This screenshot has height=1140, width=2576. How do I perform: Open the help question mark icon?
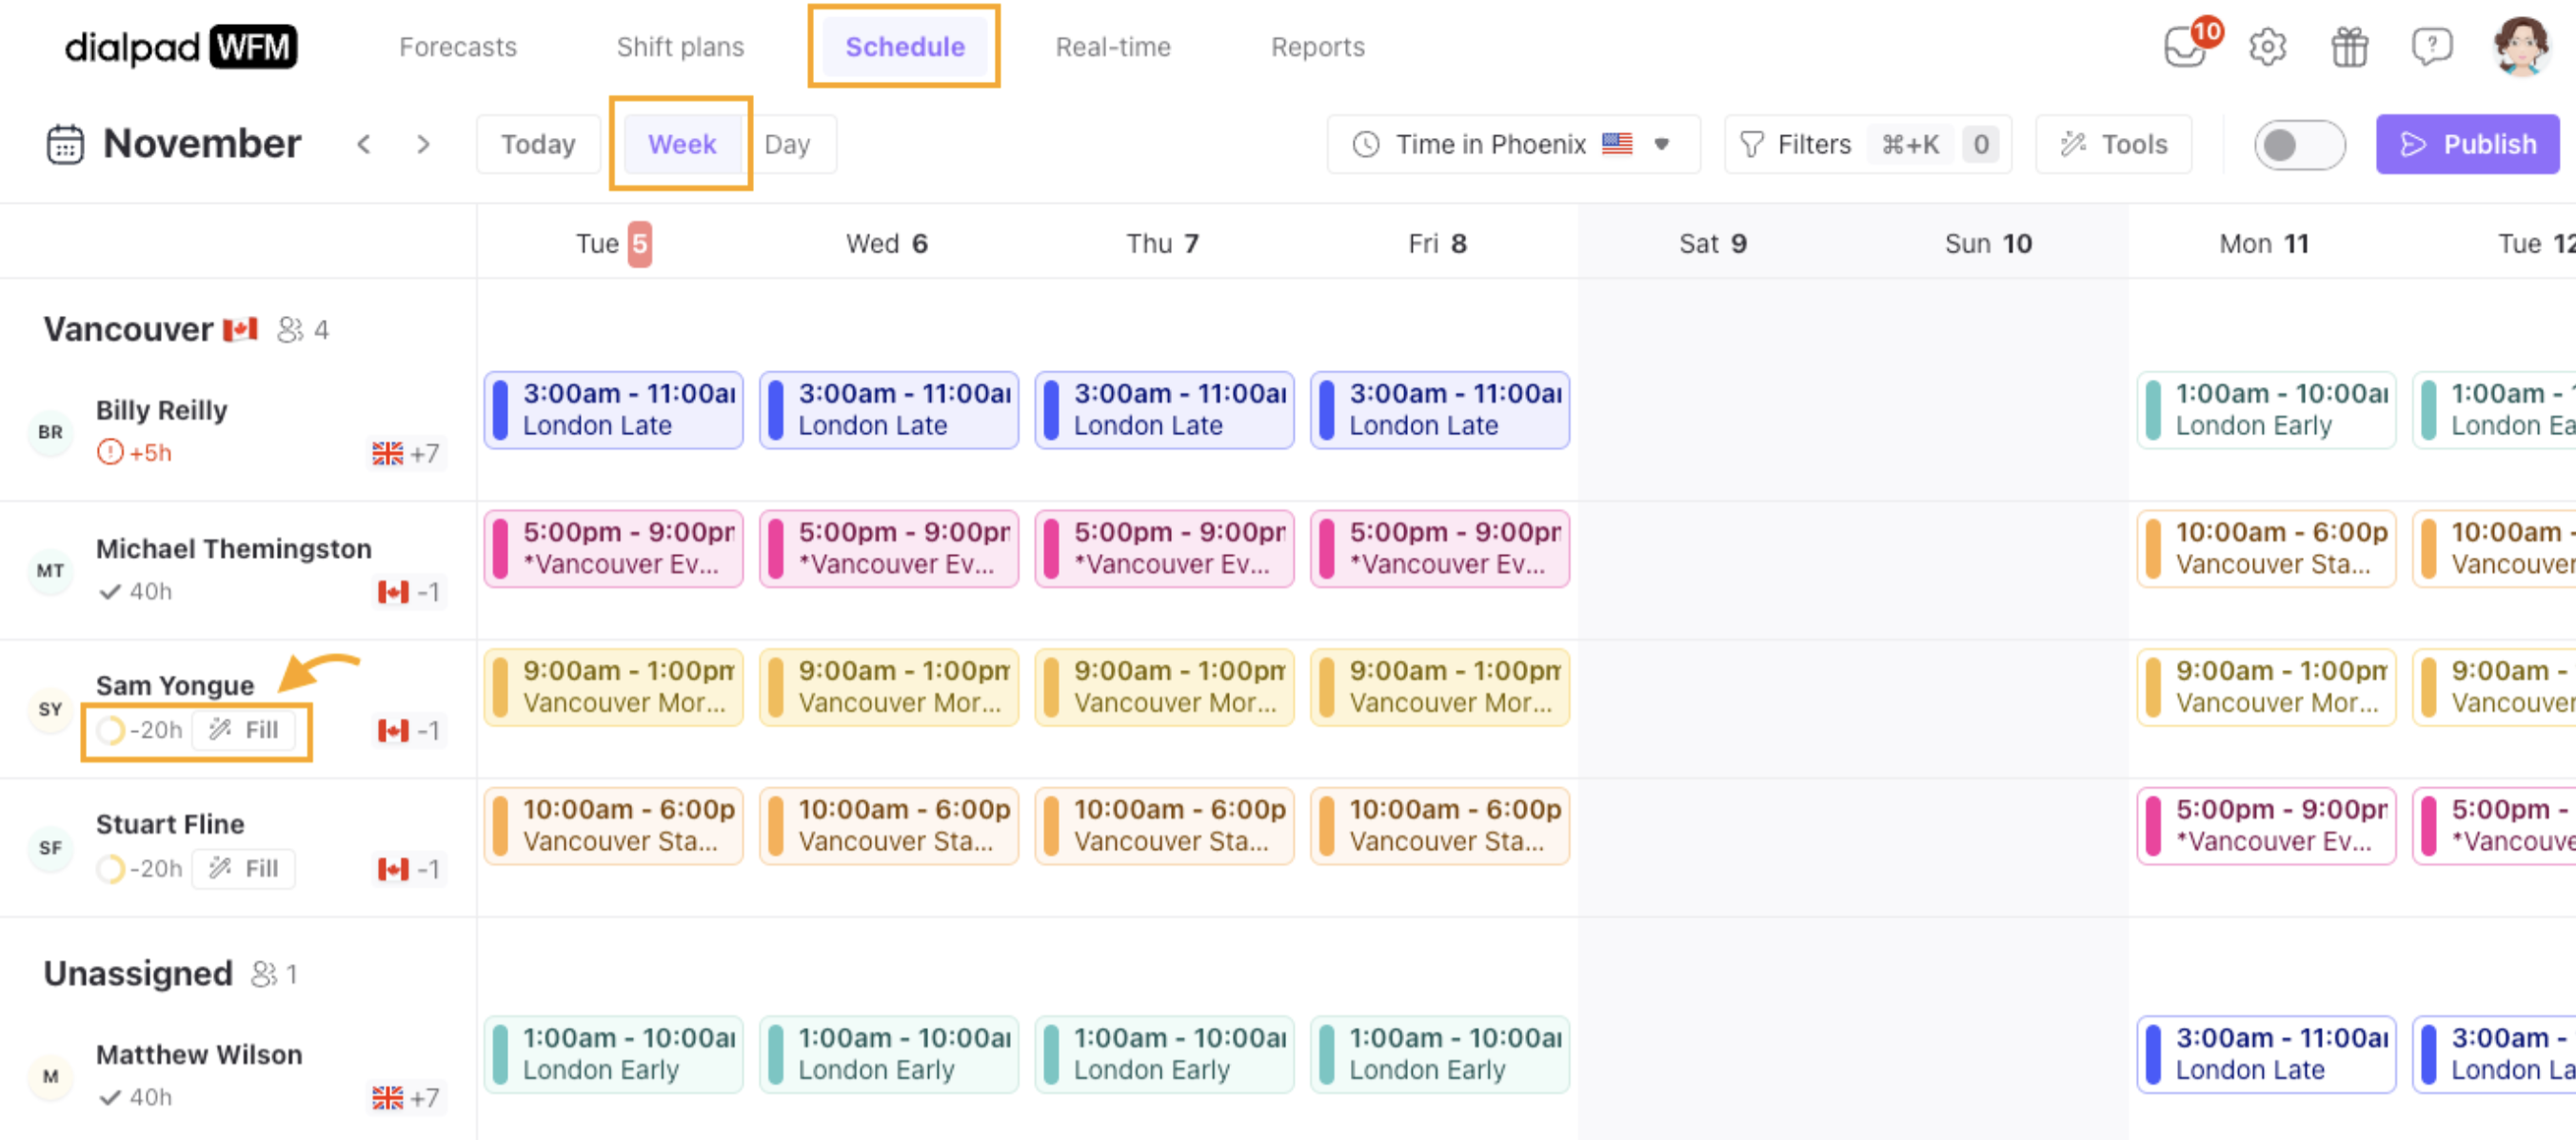pos(2431,46)
